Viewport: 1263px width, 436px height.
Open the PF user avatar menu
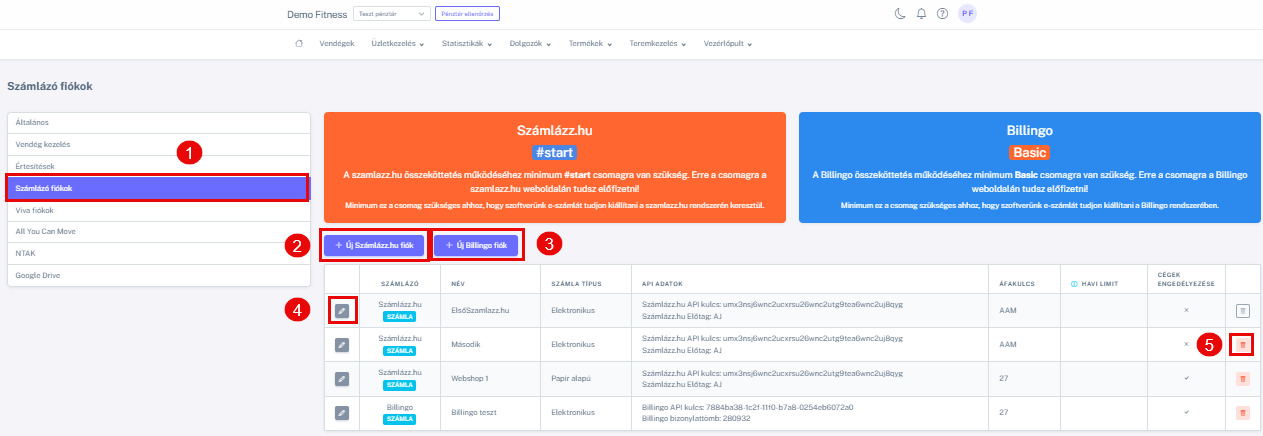pos(967,14)
